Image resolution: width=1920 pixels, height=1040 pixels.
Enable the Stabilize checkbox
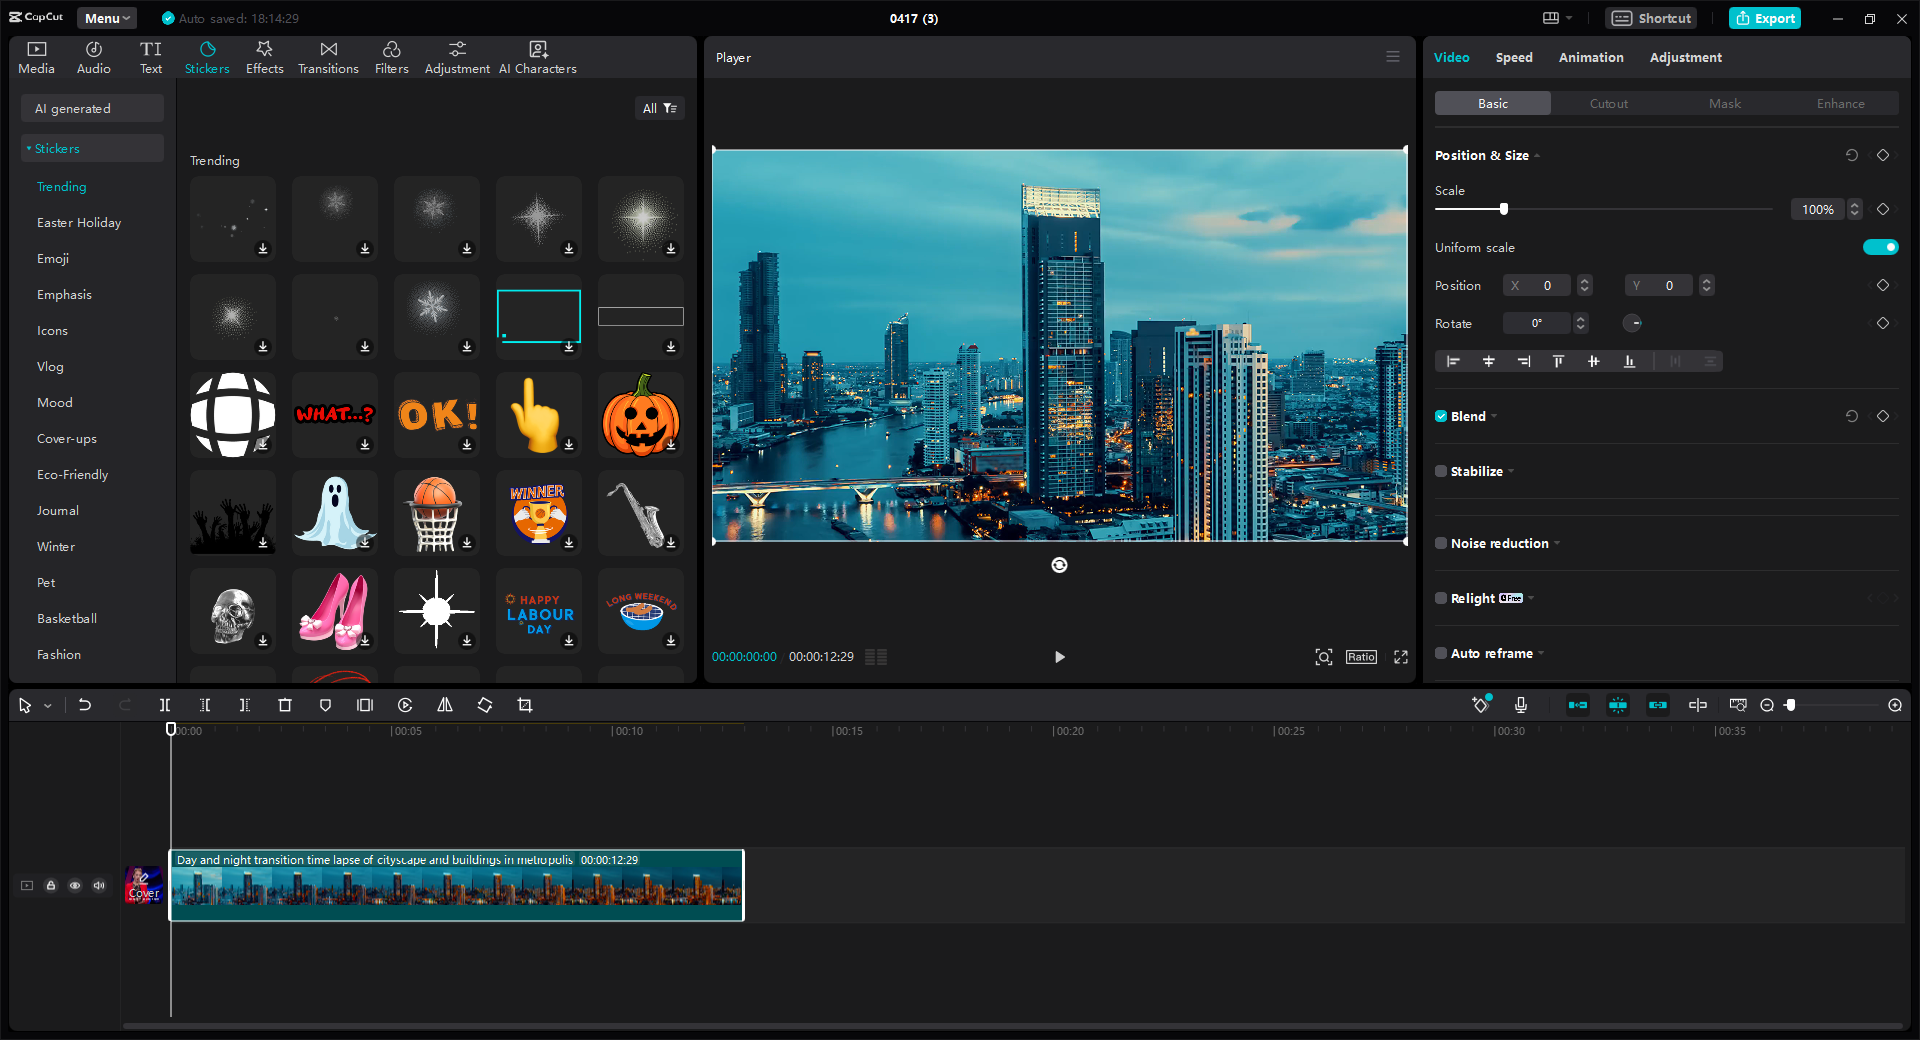click(1440, 471)
